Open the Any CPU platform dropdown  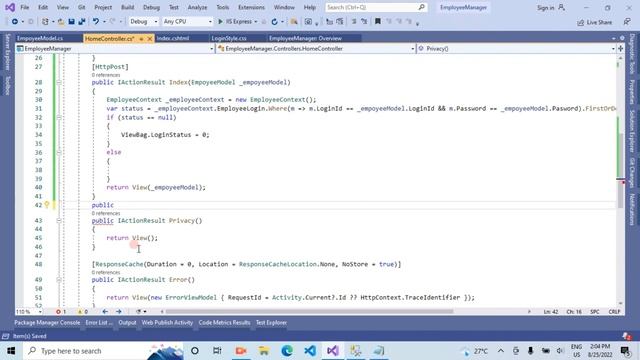coord(187,21)
